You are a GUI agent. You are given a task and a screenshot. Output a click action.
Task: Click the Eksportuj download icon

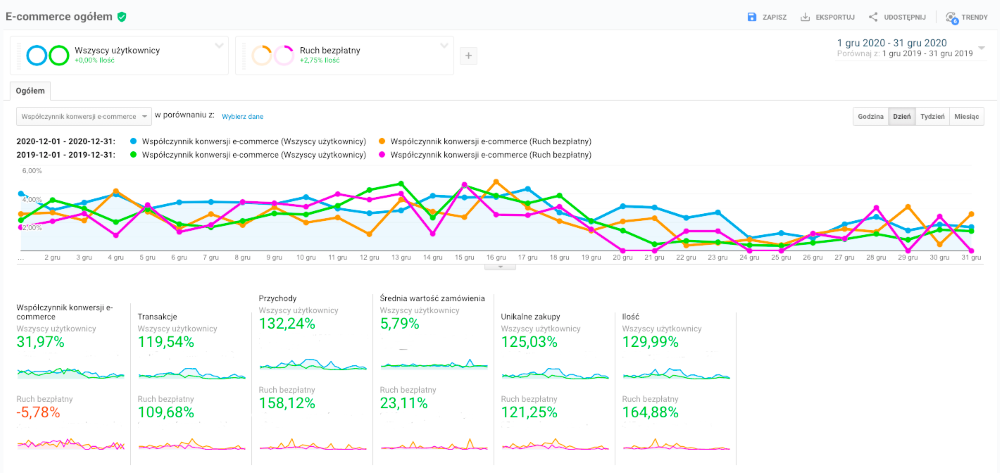pyautogui.click(x=805, y=17)
